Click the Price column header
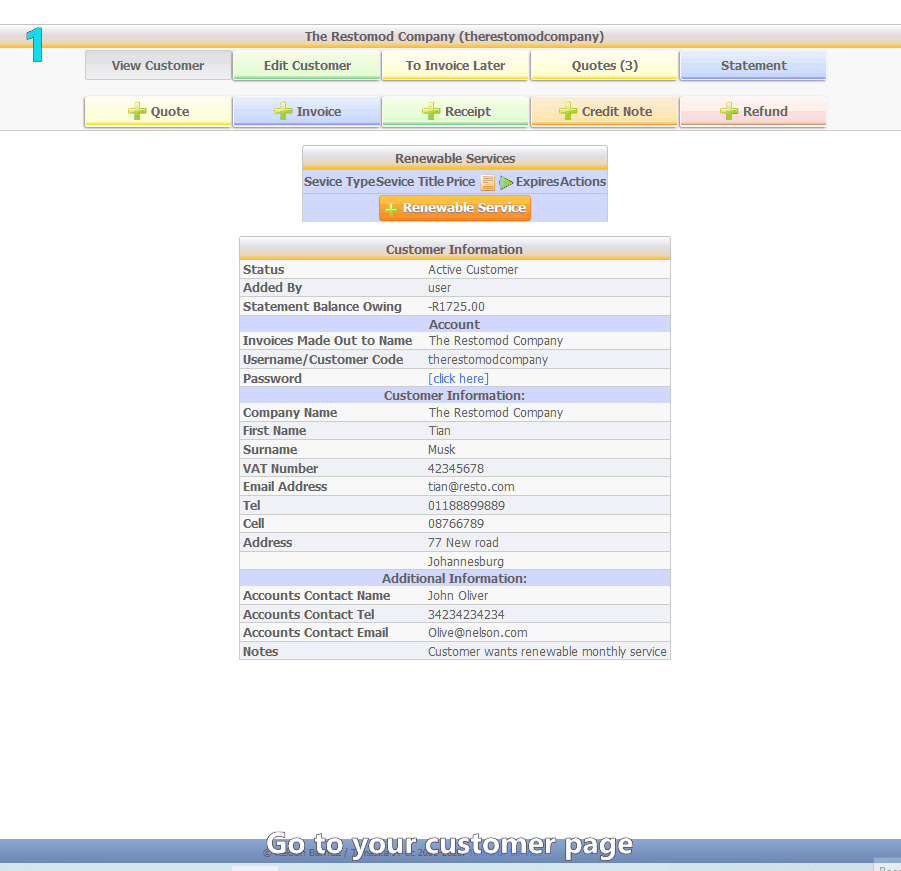The height and width of the screenshot is (871, 901). click(x=461, y=182)
